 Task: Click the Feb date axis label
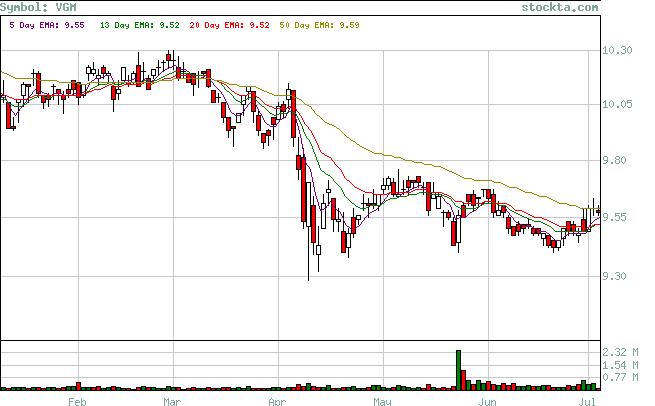[77, 401]
